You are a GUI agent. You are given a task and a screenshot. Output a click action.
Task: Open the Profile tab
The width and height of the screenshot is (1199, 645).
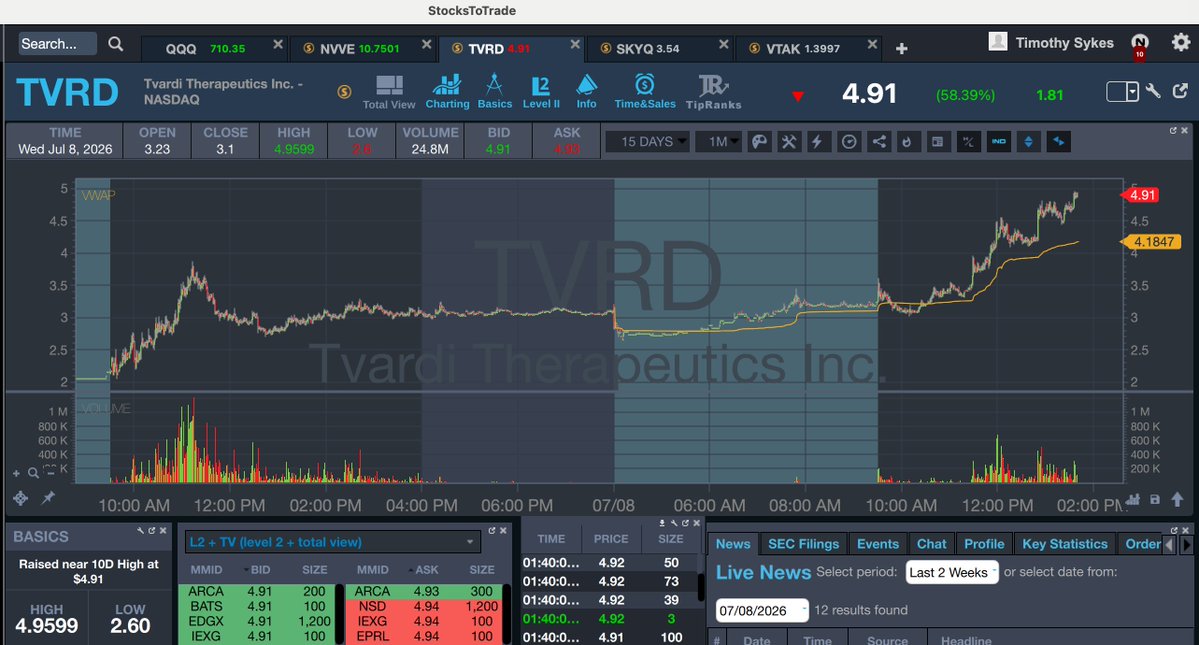coord(984,544)
